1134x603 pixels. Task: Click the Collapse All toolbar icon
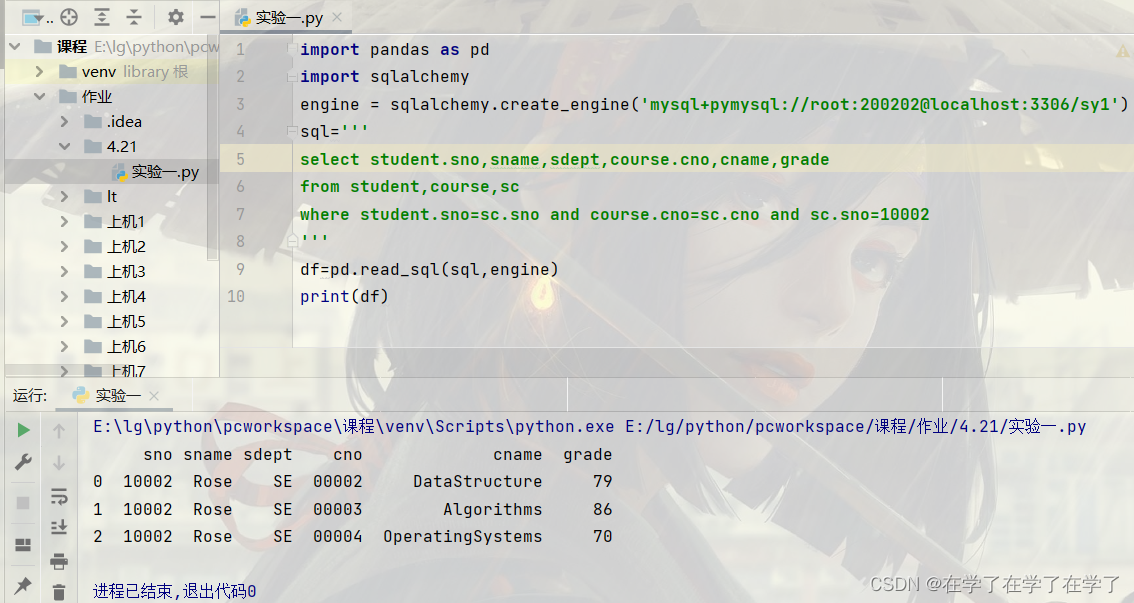coord(134,17)
